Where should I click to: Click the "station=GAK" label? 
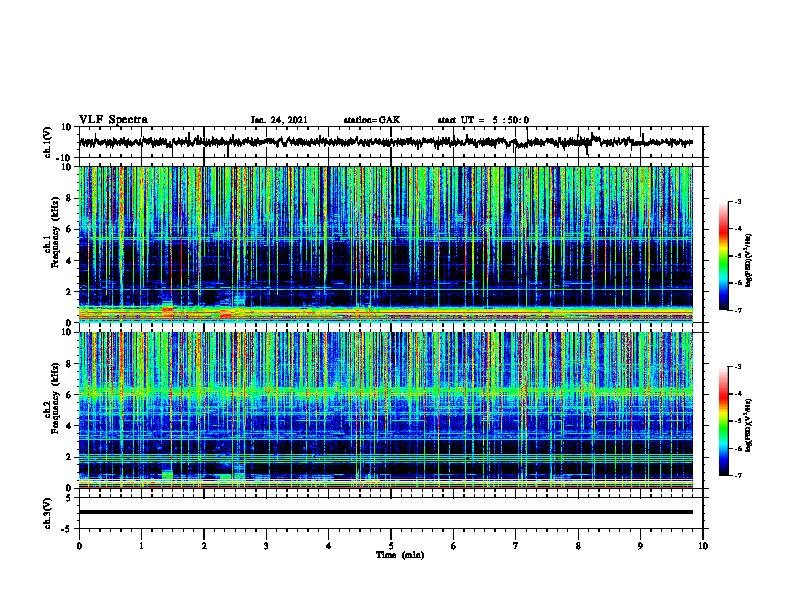tap(372, 120)
